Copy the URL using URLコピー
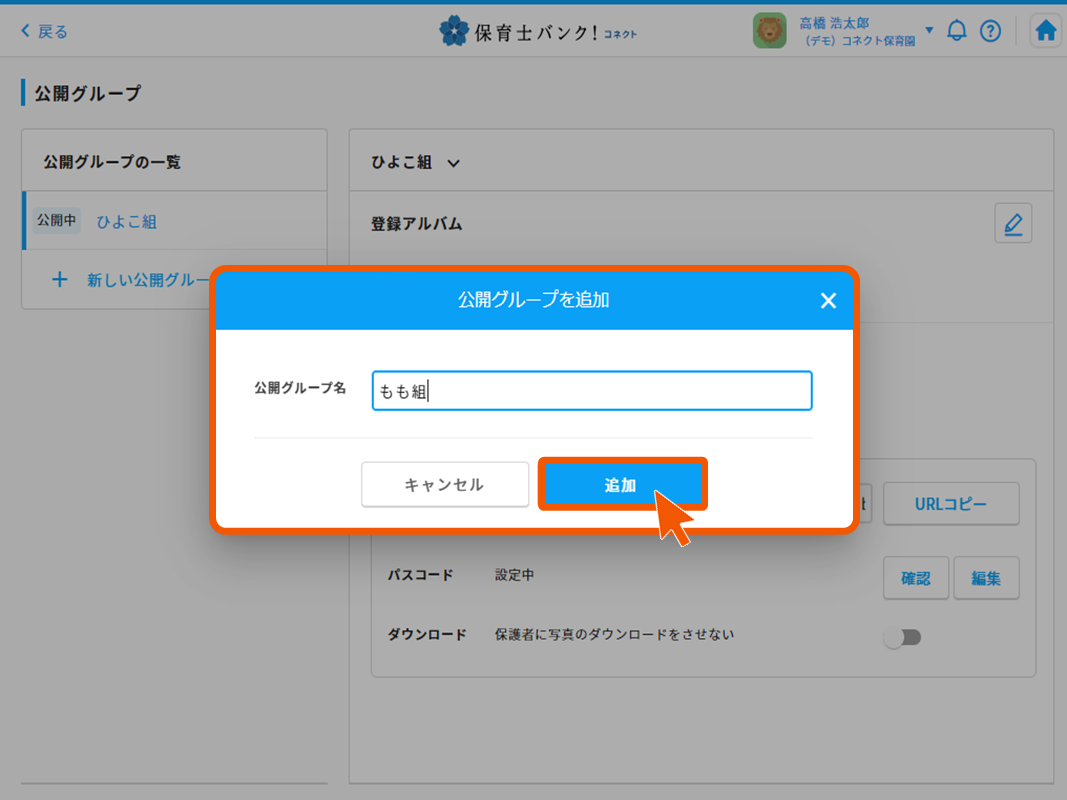 click(x=950, y=503)
